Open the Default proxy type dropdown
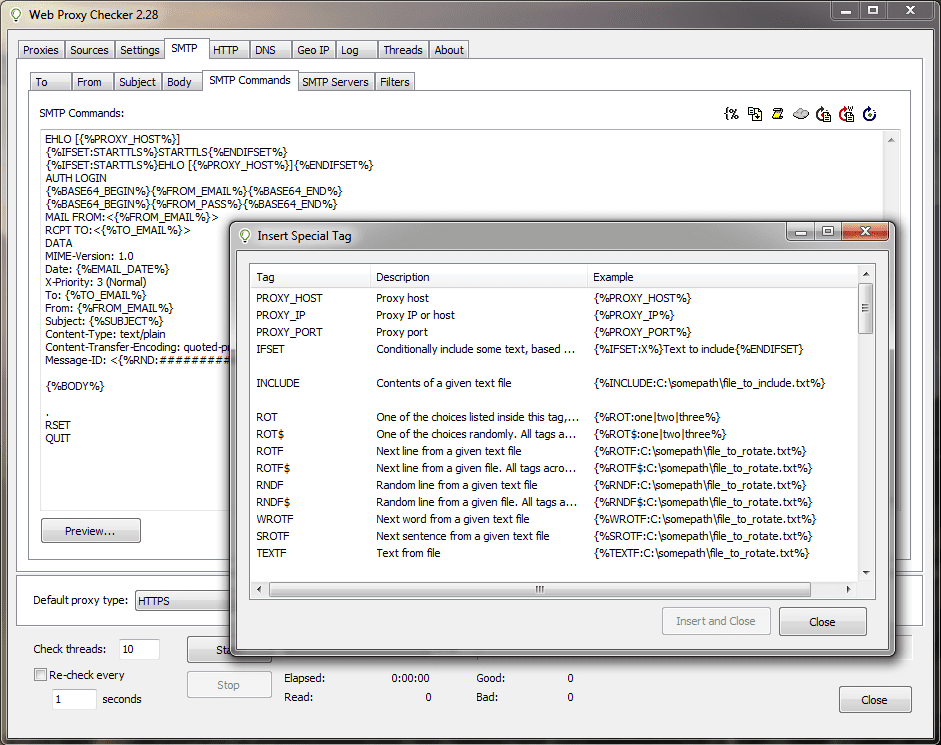941x745 pixels. coord(183,601)
